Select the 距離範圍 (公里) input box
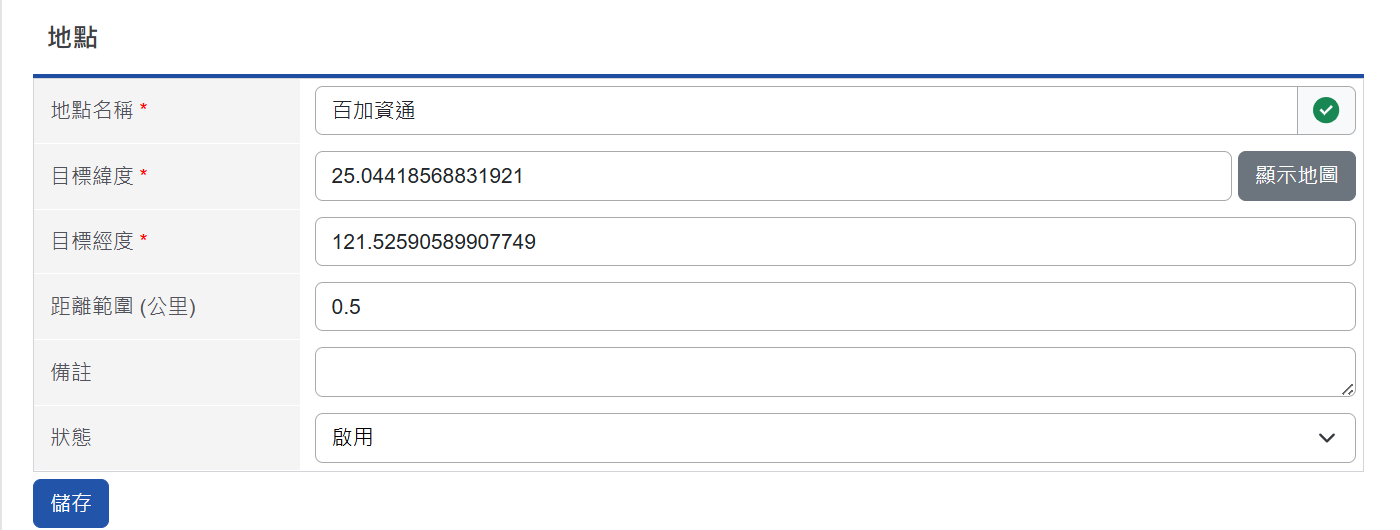 pos(835,307)
